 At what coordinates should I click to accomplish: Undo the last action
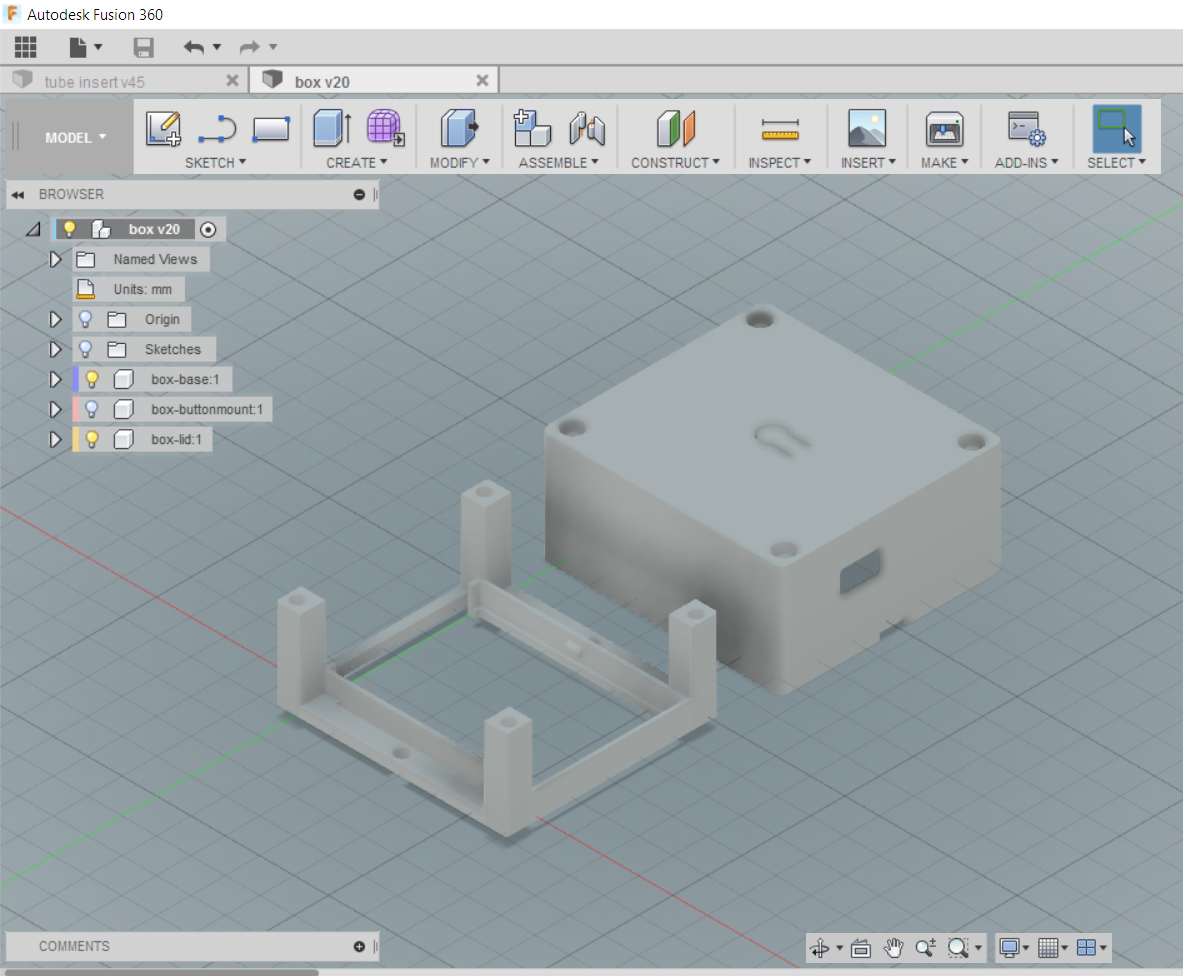coord(194,48)
